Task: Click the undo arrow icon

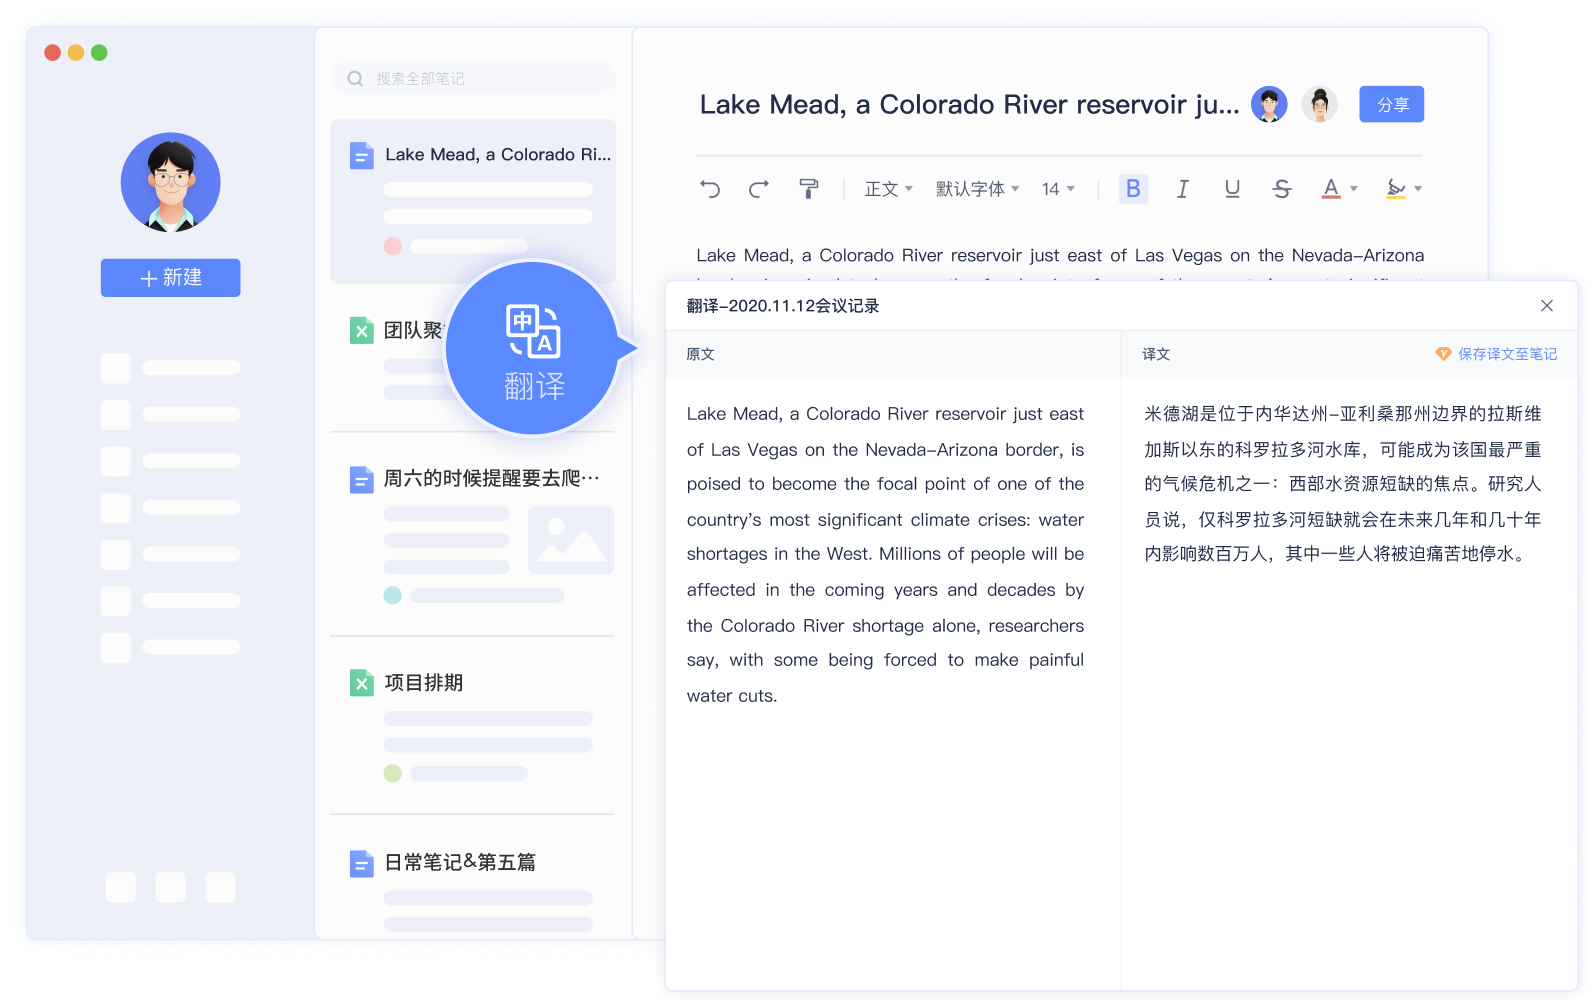Action: click(x=710, y=189)
